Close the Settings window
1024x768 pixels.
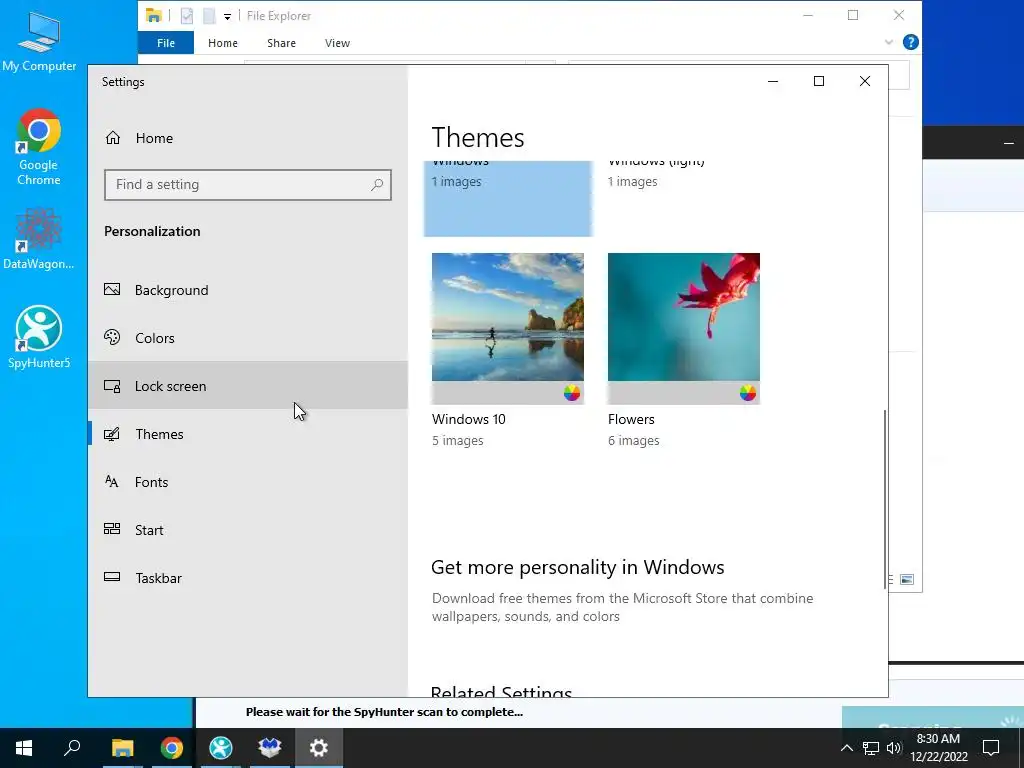click(865, 81)
